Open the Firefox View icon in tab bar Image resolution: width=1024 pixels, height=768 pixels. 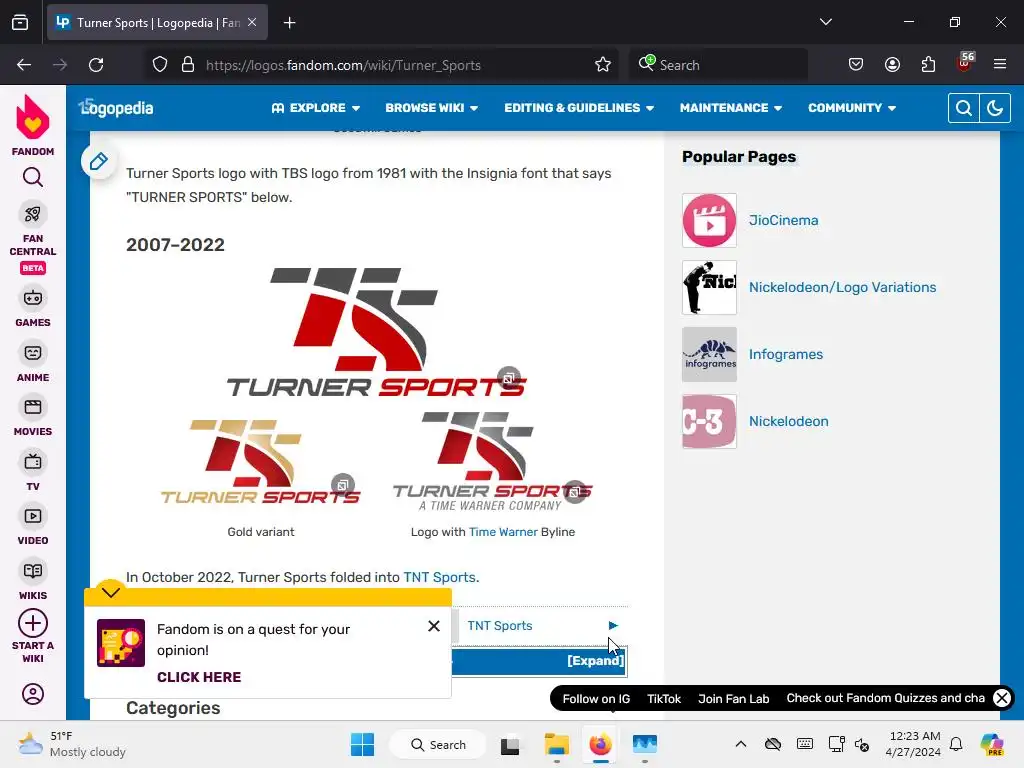[x=20, y=23]
